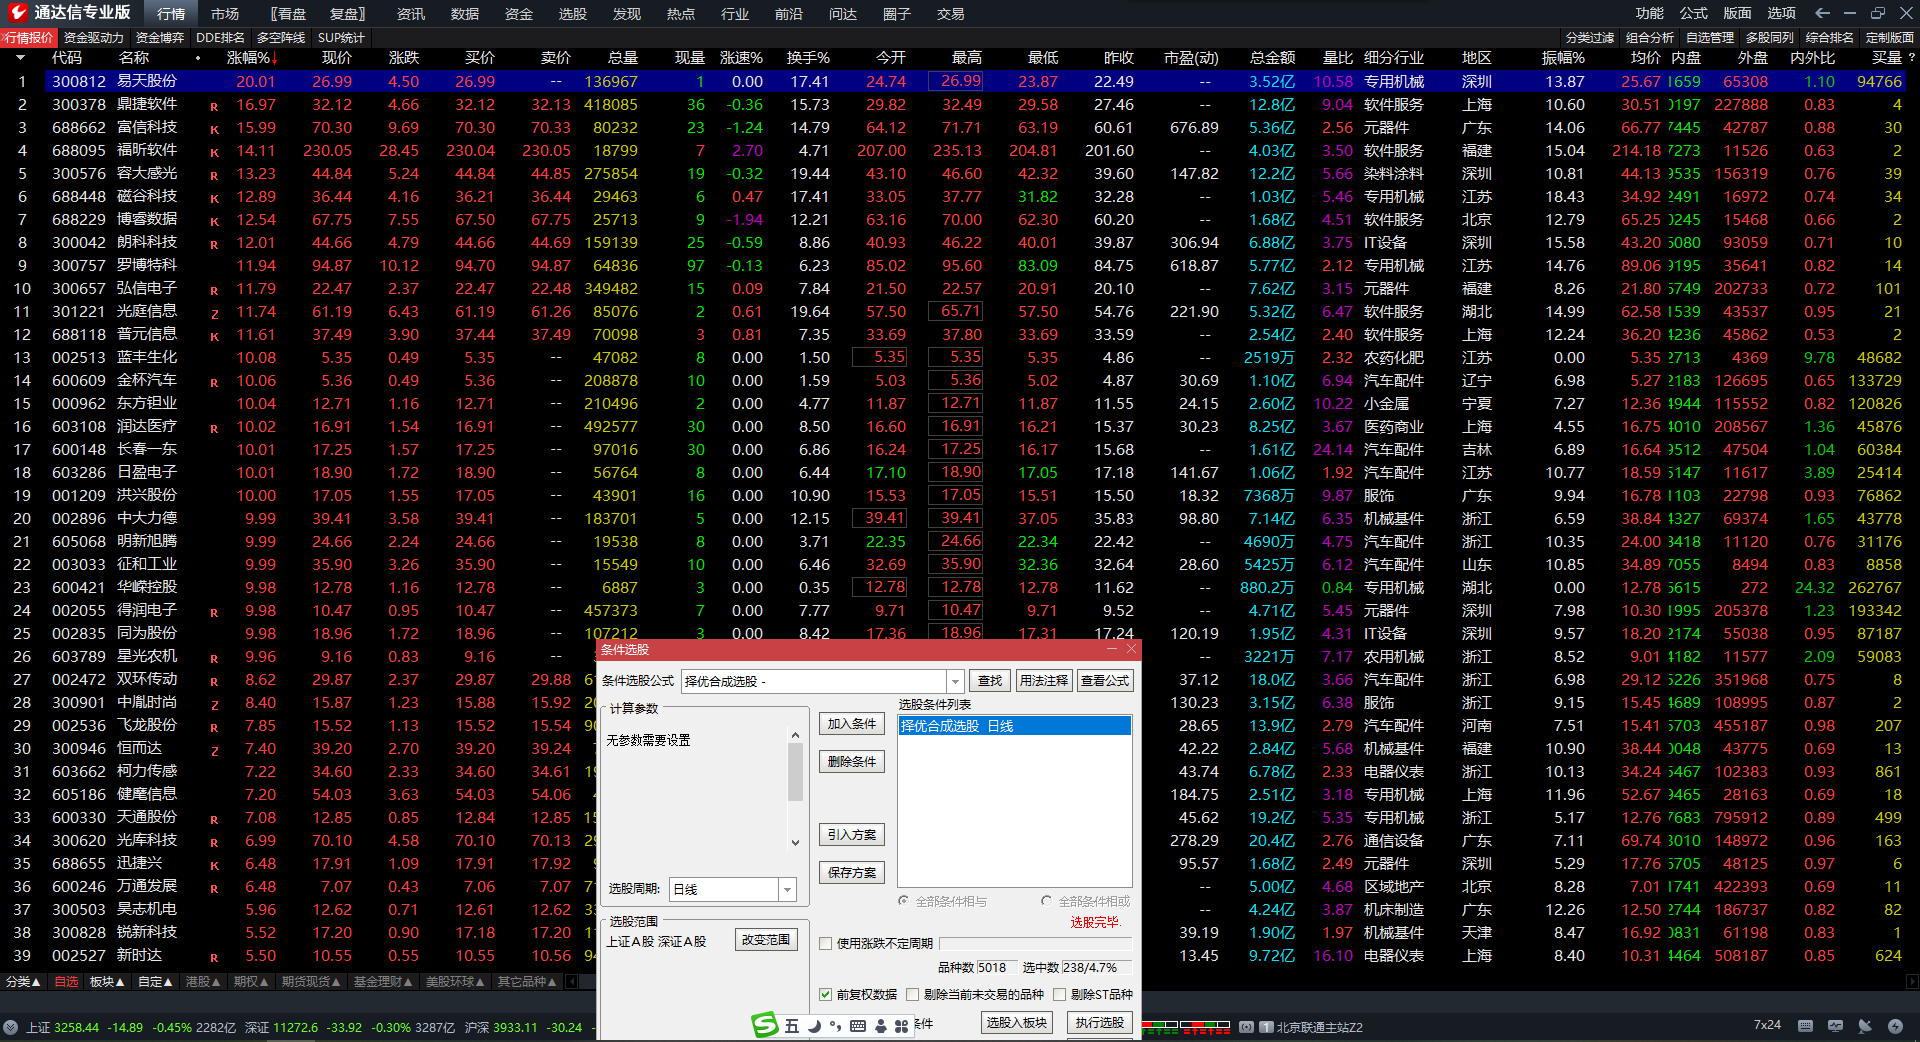Click 执行选股 button
The image size is (1920, 1042).
1100,1023
